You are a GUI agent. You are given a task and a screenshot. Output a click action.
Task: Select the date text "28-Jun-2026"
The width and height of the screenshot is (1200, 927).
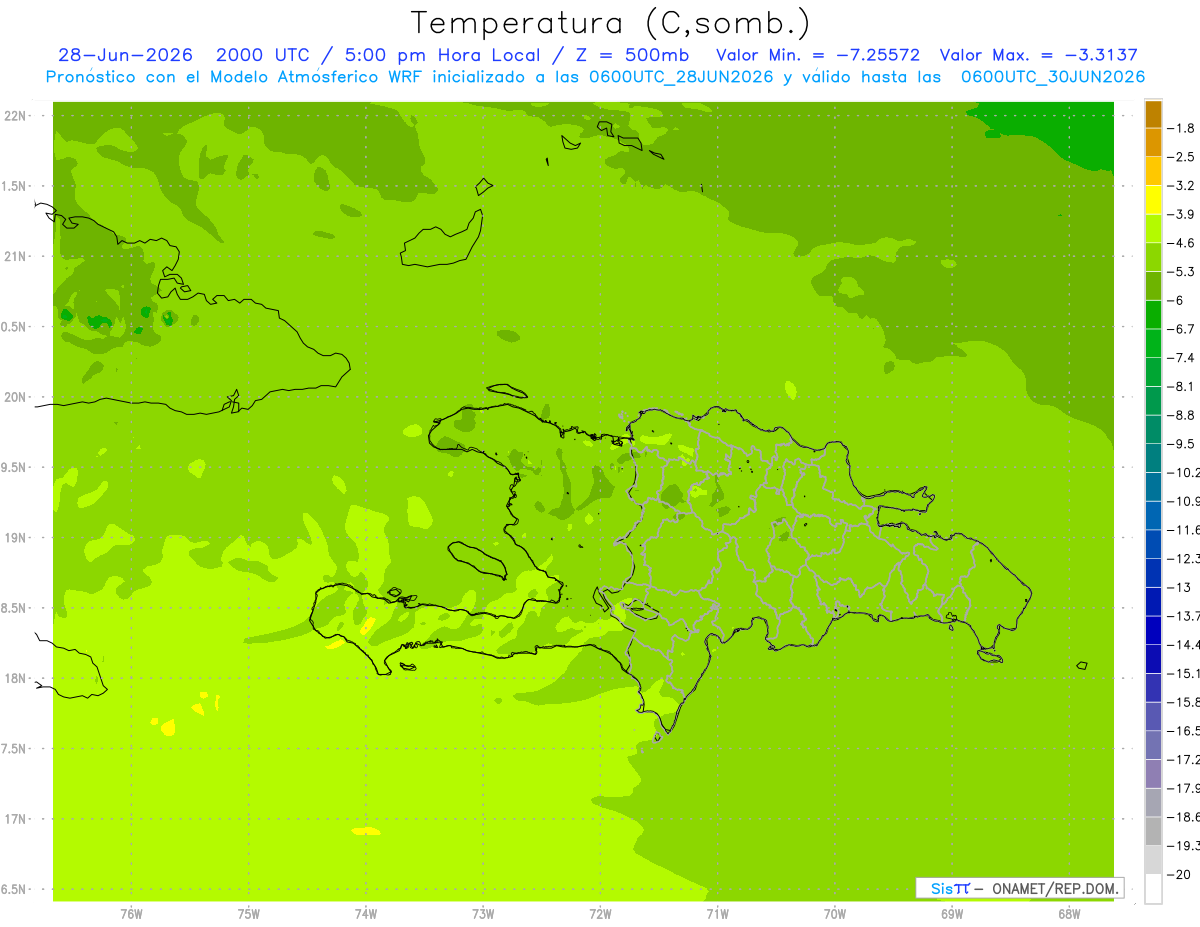(126, 56)
